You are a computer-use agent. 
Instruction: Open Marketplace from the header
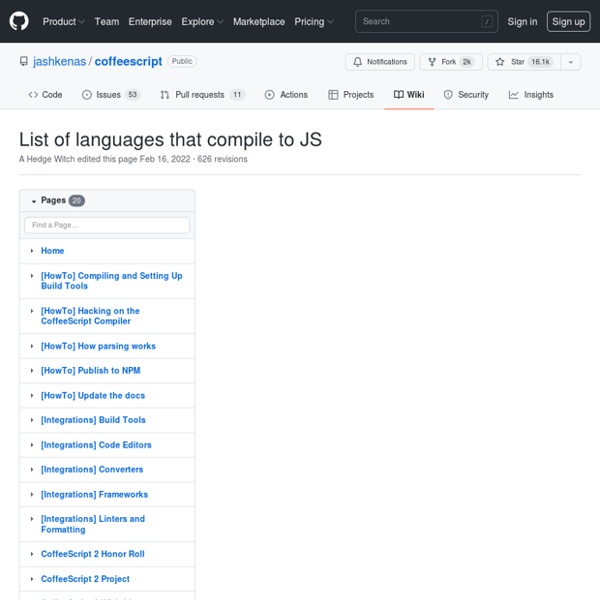[259, 21]
